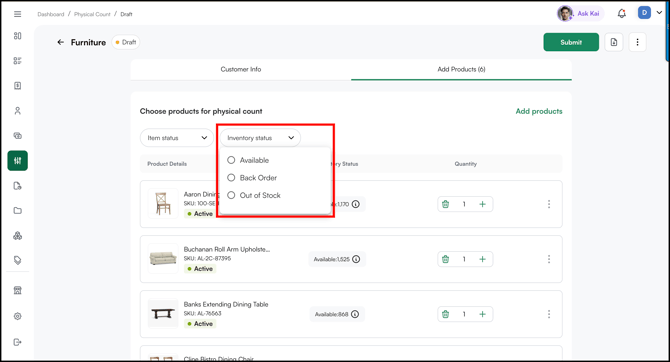Click the info icon on Banks Extending Dining Table row
This screenshot has height=362, width=670.
355,314
